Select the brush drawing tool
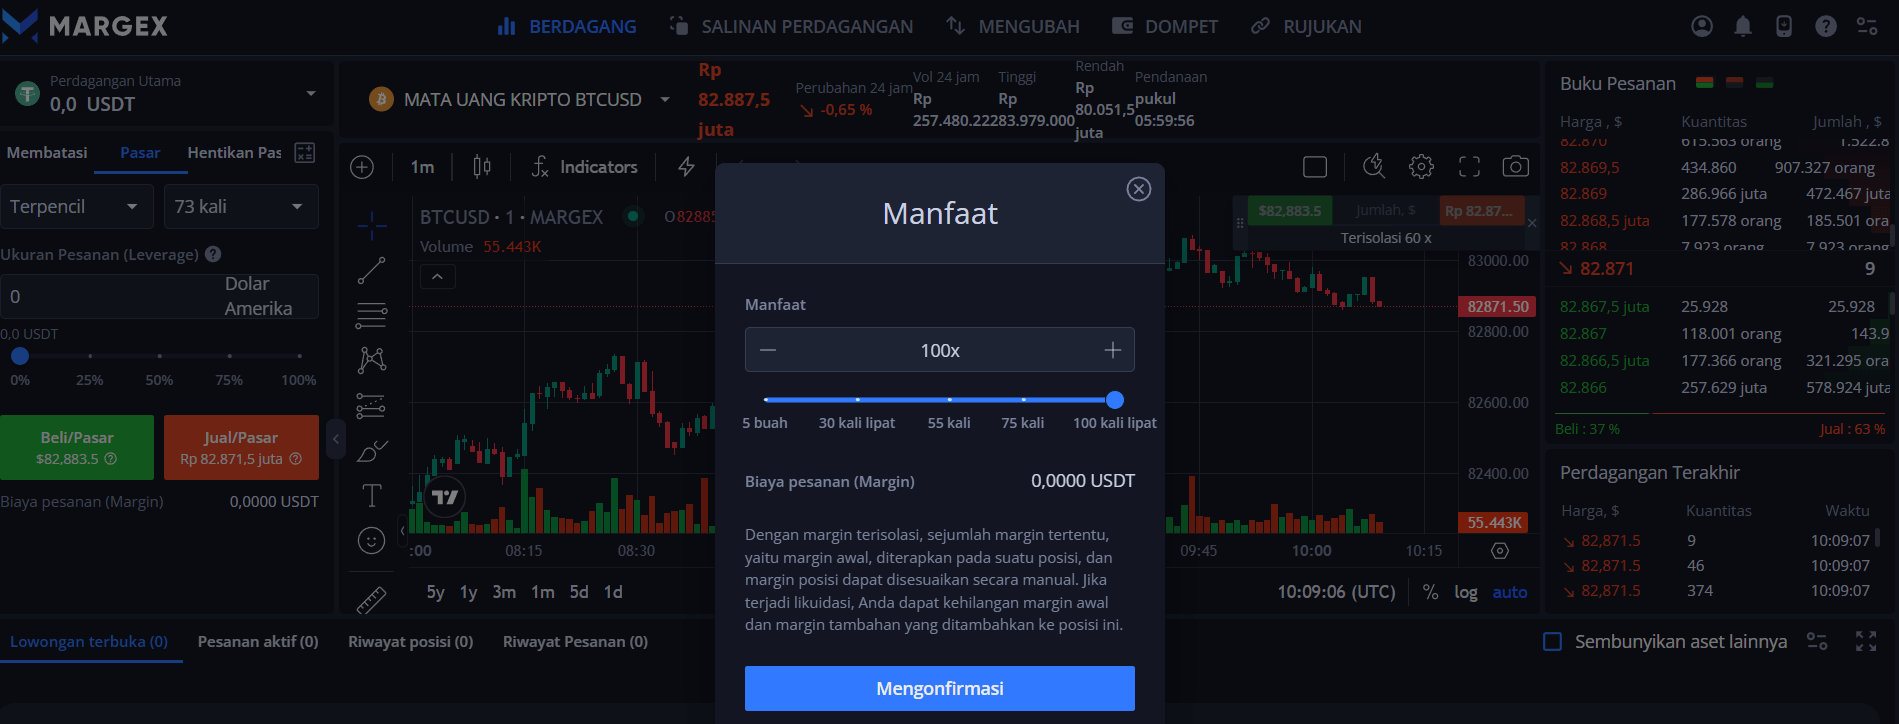The height and width of the screenshot is (724, 1899). coord(372,451)
